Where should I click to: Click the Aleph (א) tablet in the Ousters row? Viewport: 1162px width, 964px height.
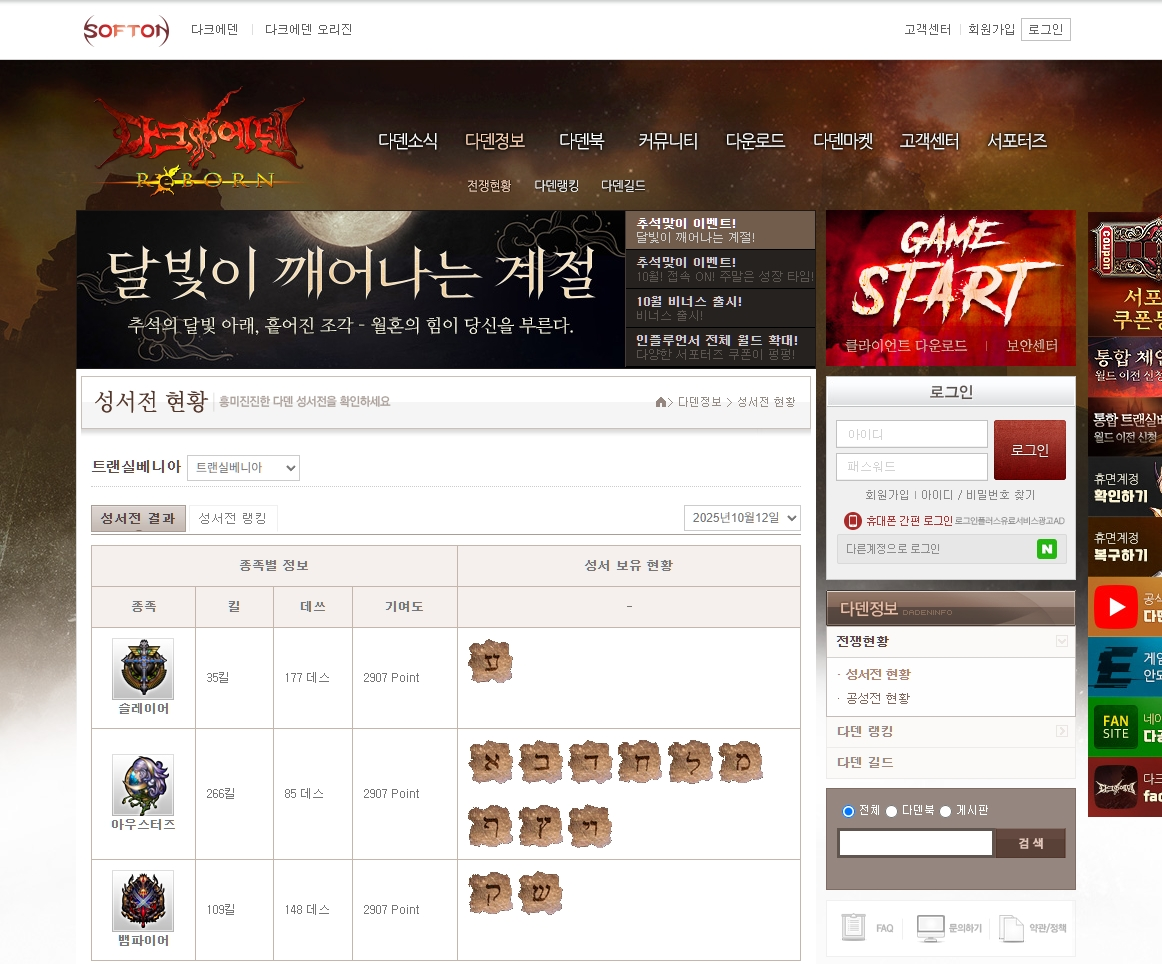491,762
